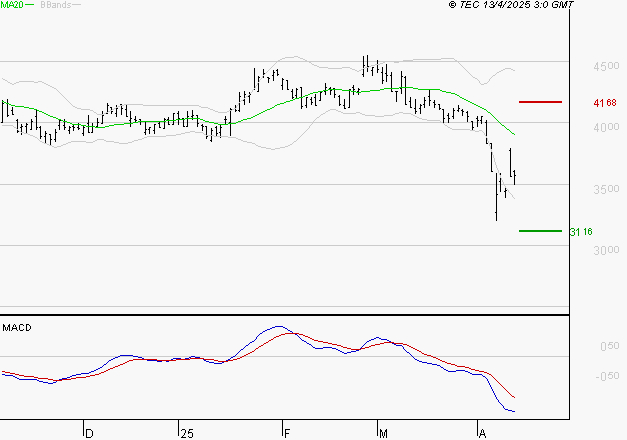
Task: Click the A month marker on time axis
Action: click(x=482, y=434)
